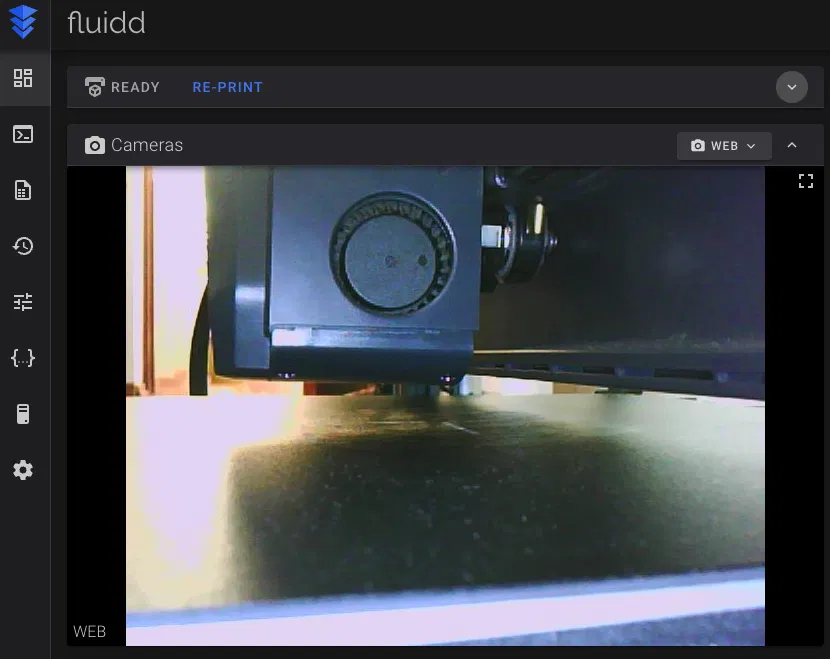Open the Console terminal icon
Viewport: 830px width, 659px height.
point(23,134)
